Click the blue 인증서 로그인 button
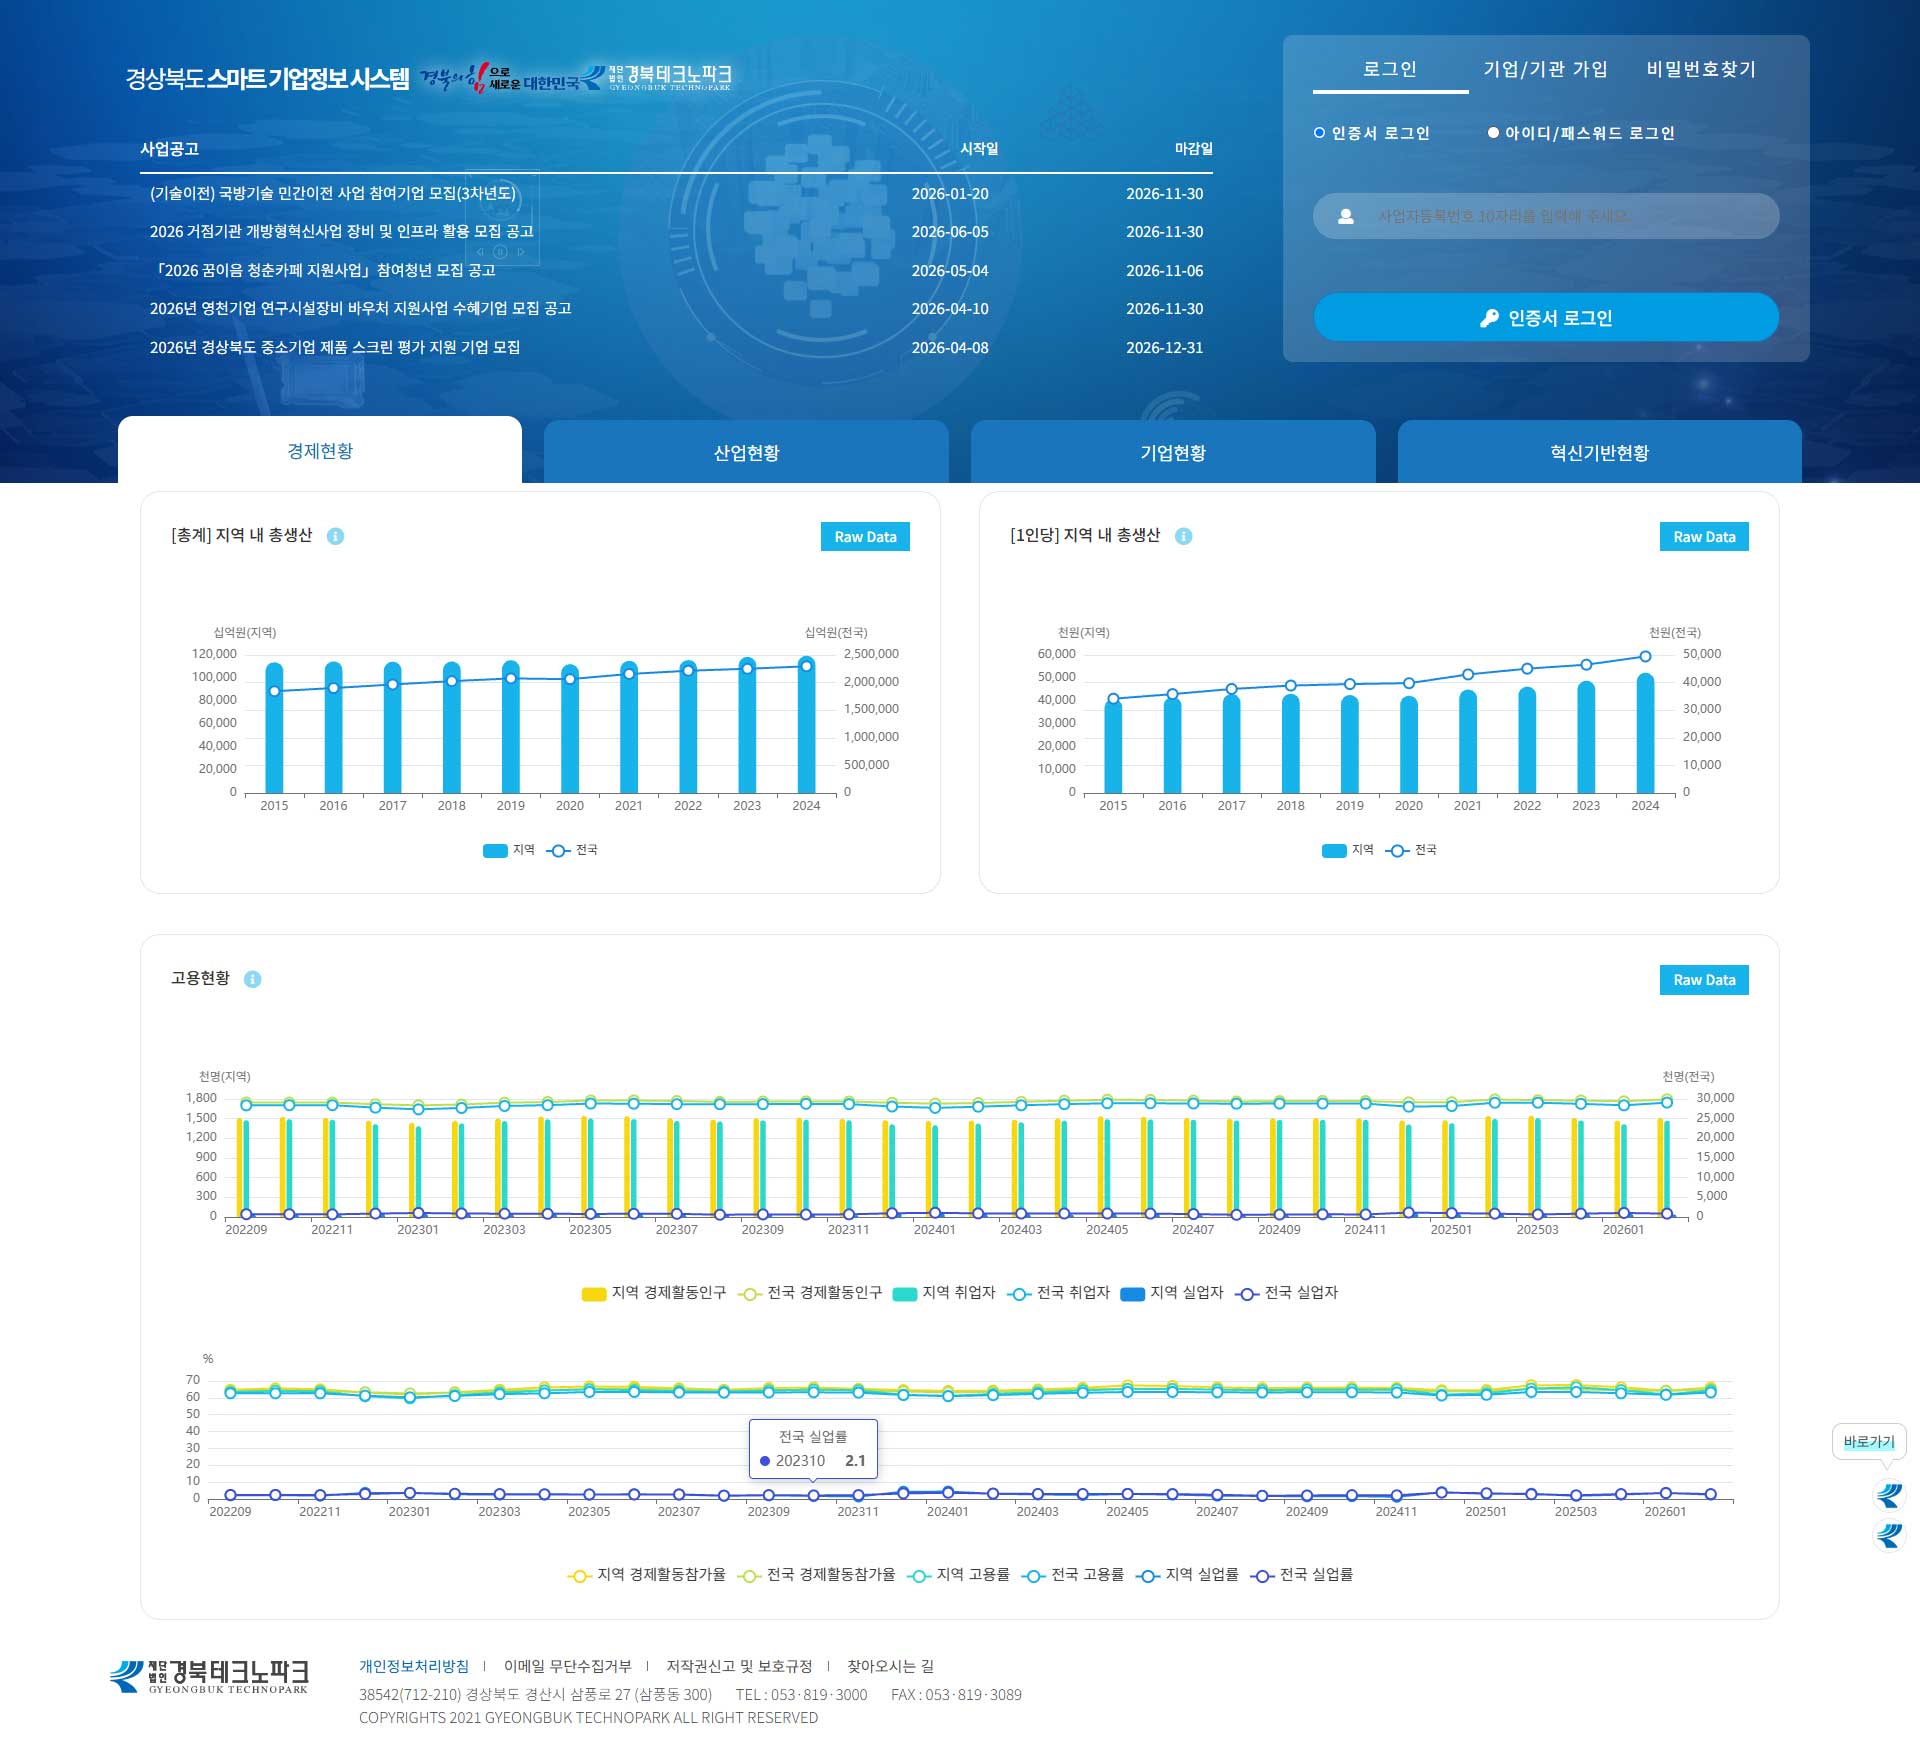 [1546, 318]
